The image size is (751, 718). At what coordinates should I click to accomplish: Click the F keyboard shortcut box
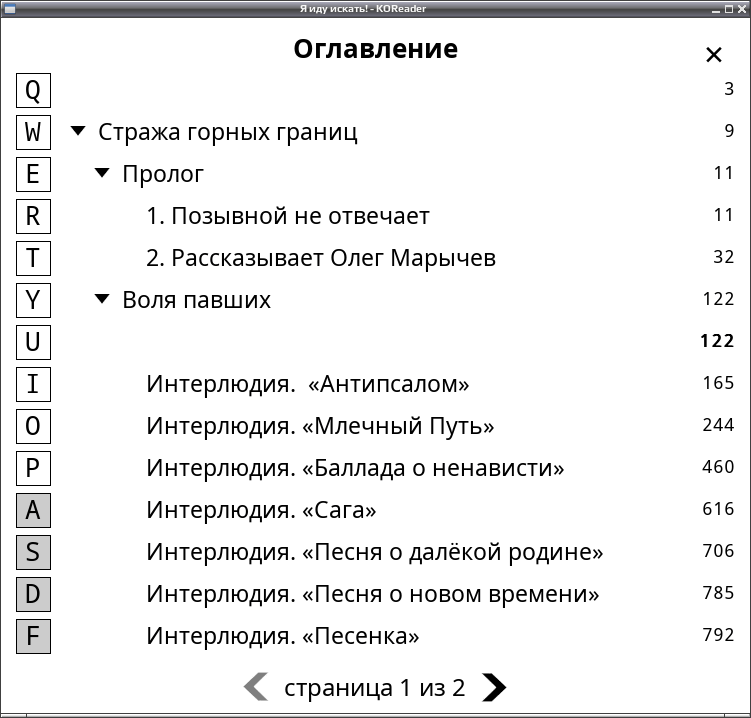point(34,637)
